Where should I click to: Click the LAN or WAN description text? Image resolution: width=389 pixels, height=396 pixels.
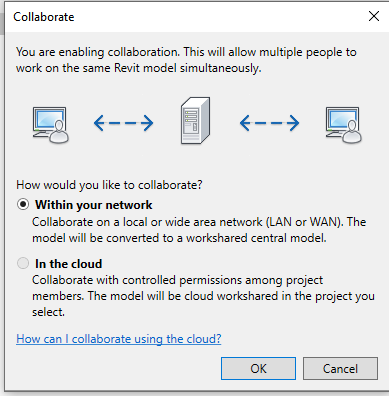(x=199, y=230)
